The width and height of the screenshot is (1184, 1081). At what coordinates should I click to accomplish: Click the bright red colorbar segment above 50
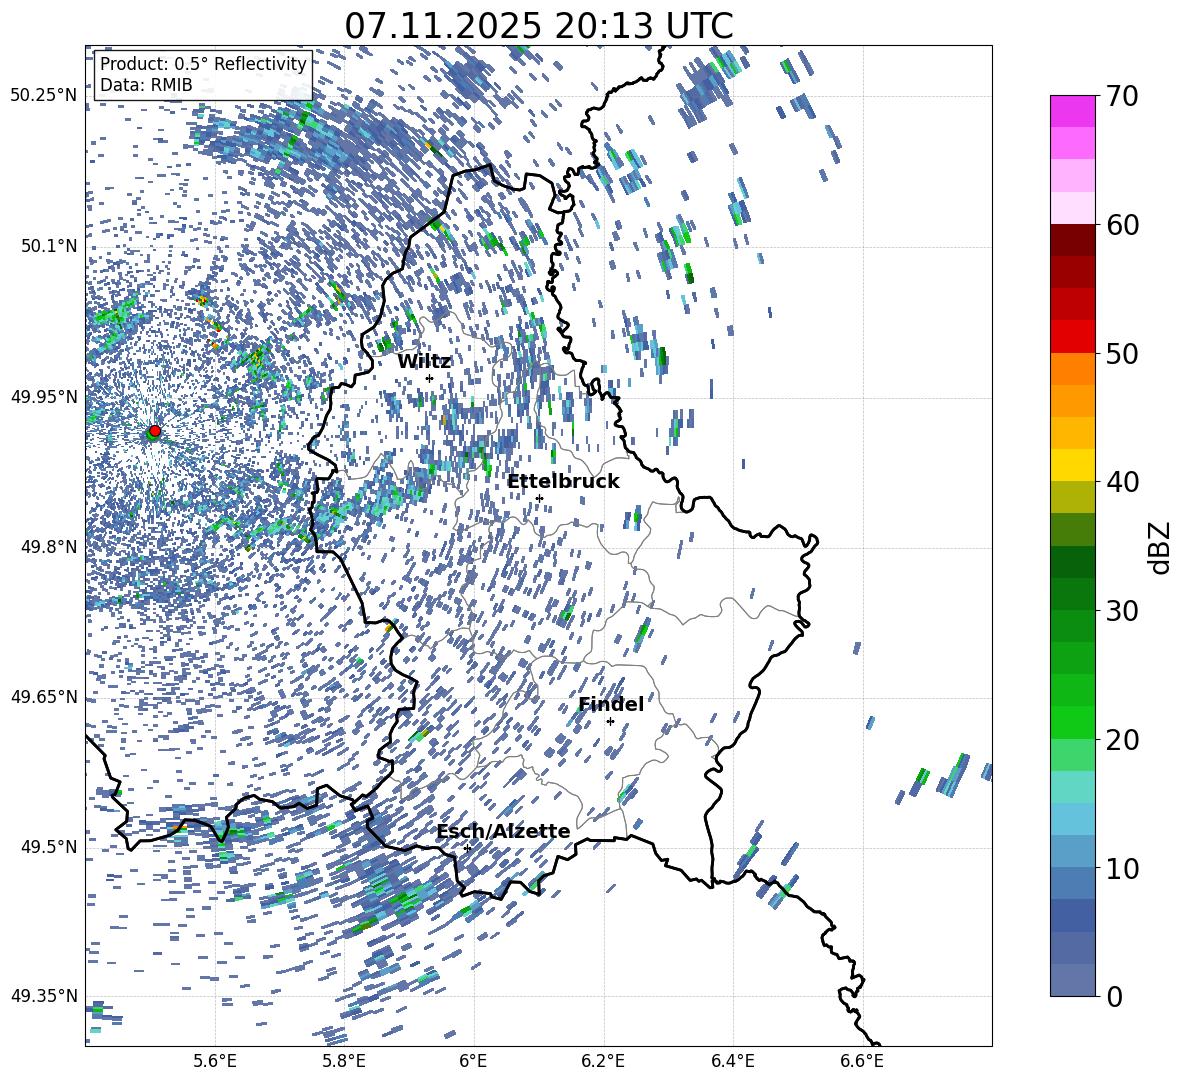click(x=1072, y=337)
